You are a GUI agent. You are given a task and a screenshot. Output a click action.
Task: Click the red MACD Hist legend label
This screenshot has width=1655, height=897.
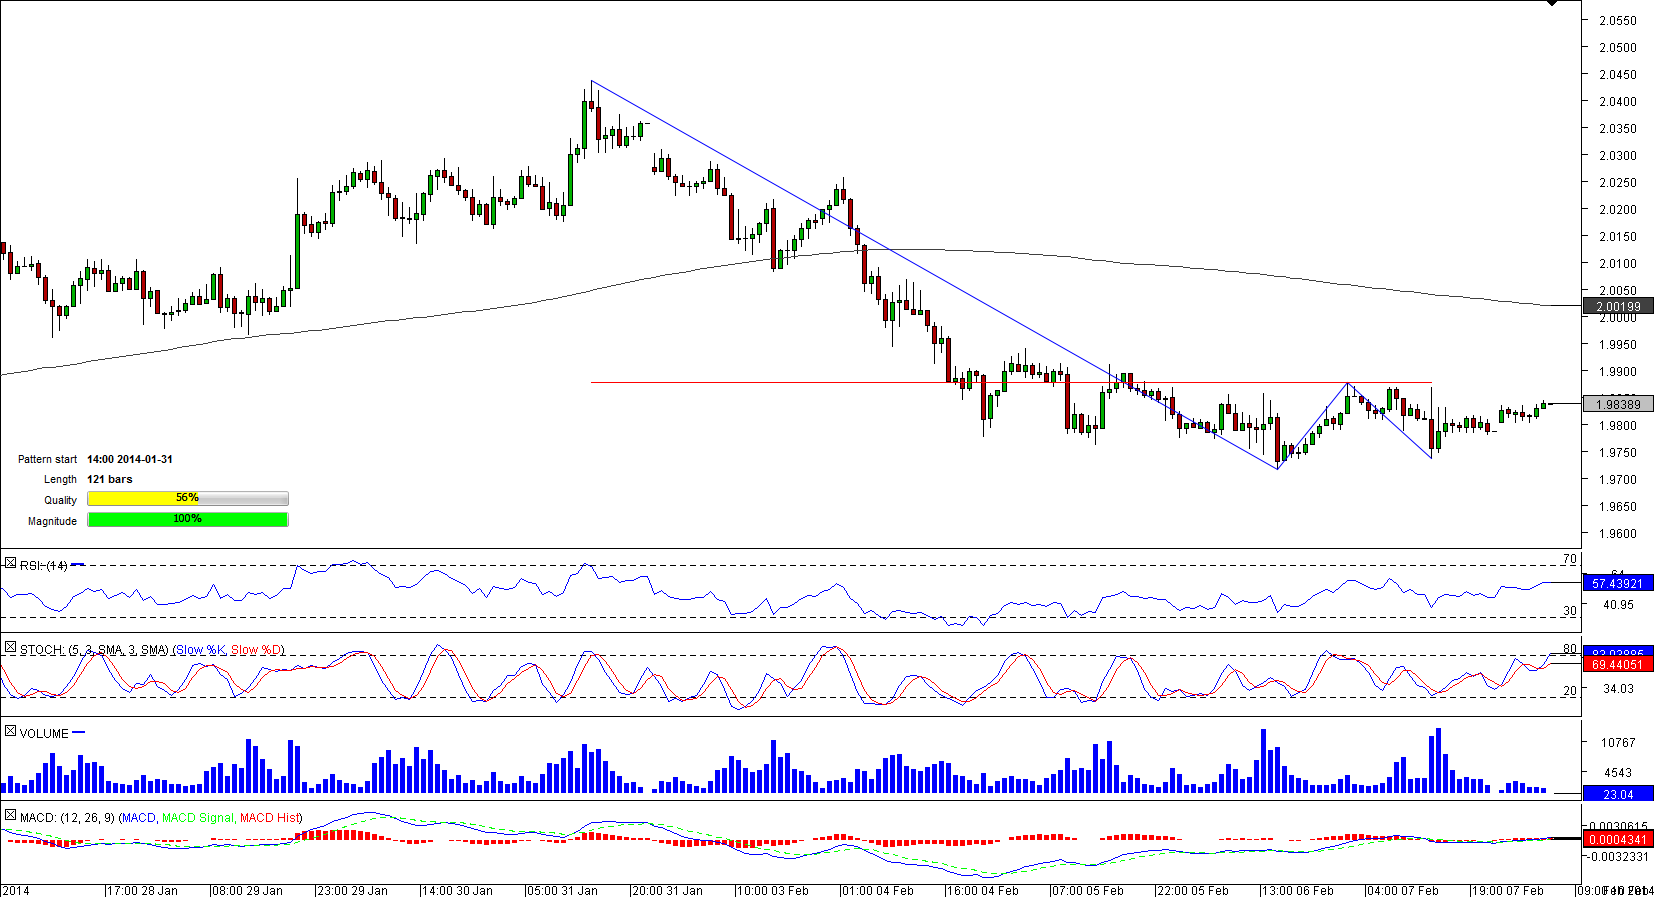[x=269, y=818]
